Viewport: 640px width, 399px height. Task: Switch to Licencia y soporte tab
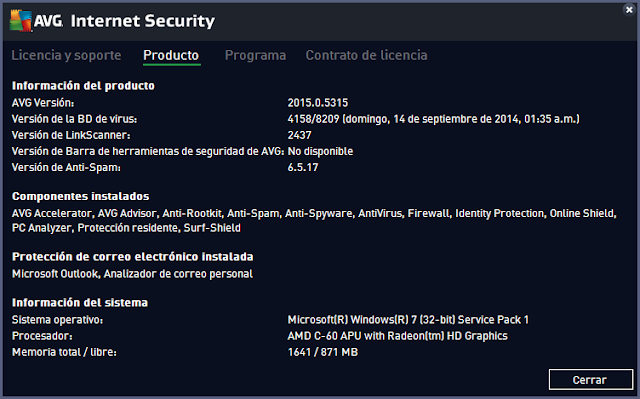pos(66,55)
